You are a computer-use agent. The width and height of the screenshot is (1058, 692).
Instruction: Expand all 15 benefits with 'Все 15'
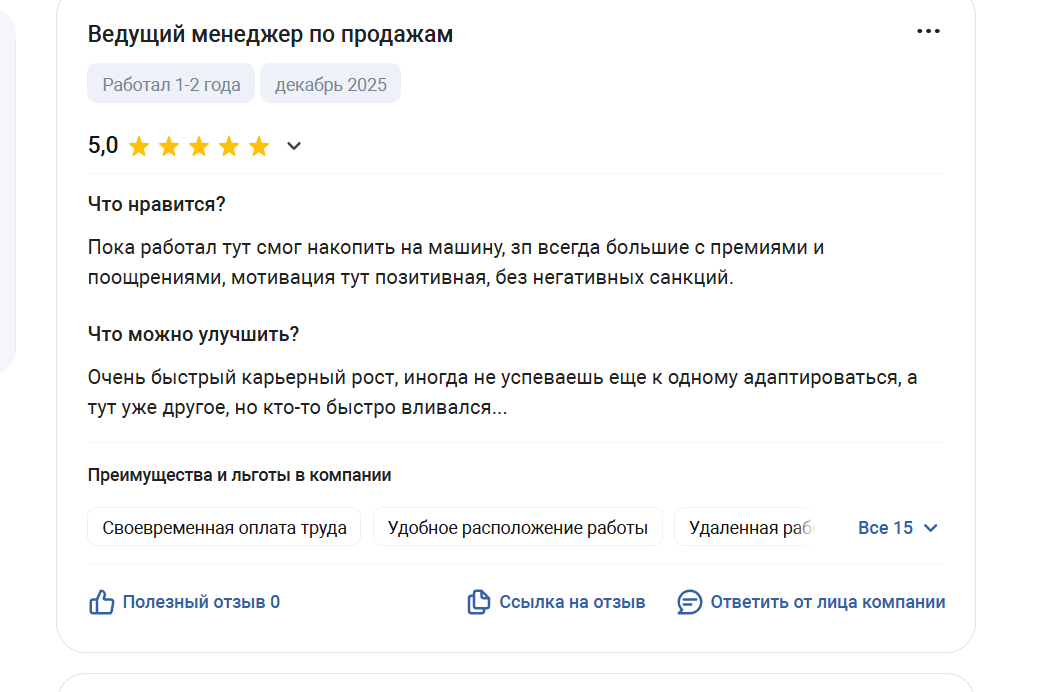(886, 528)
